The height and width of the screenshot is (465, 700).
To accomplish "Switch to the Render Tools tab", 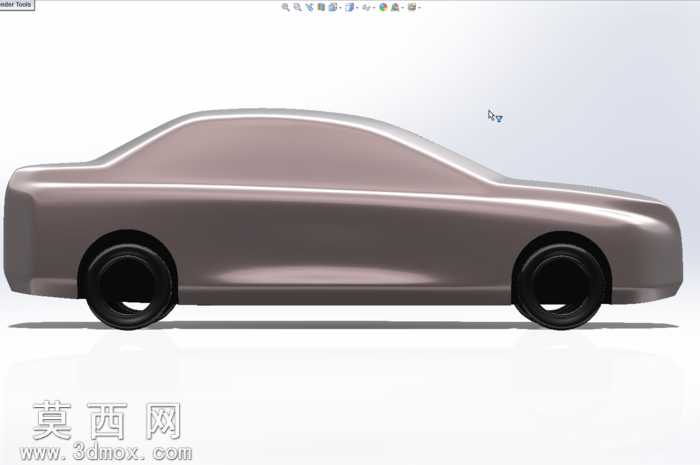I will (x=17, y=4).
